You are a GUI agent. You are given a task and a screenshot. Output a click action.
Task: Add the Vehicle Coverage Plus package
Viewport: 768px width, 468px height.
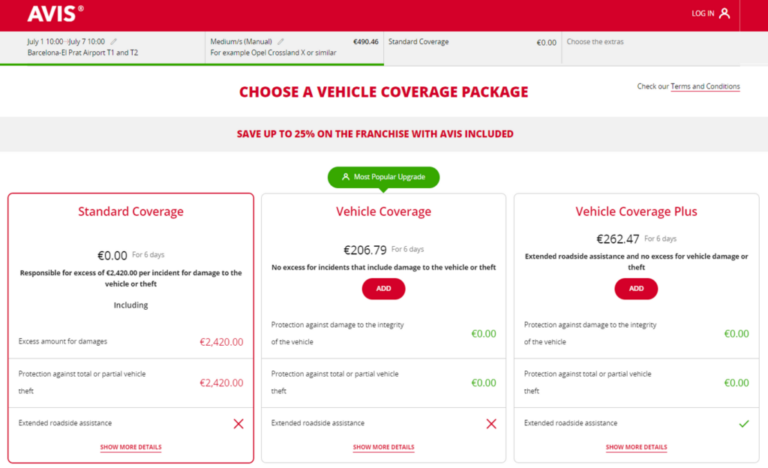click(x=636, y=289)
